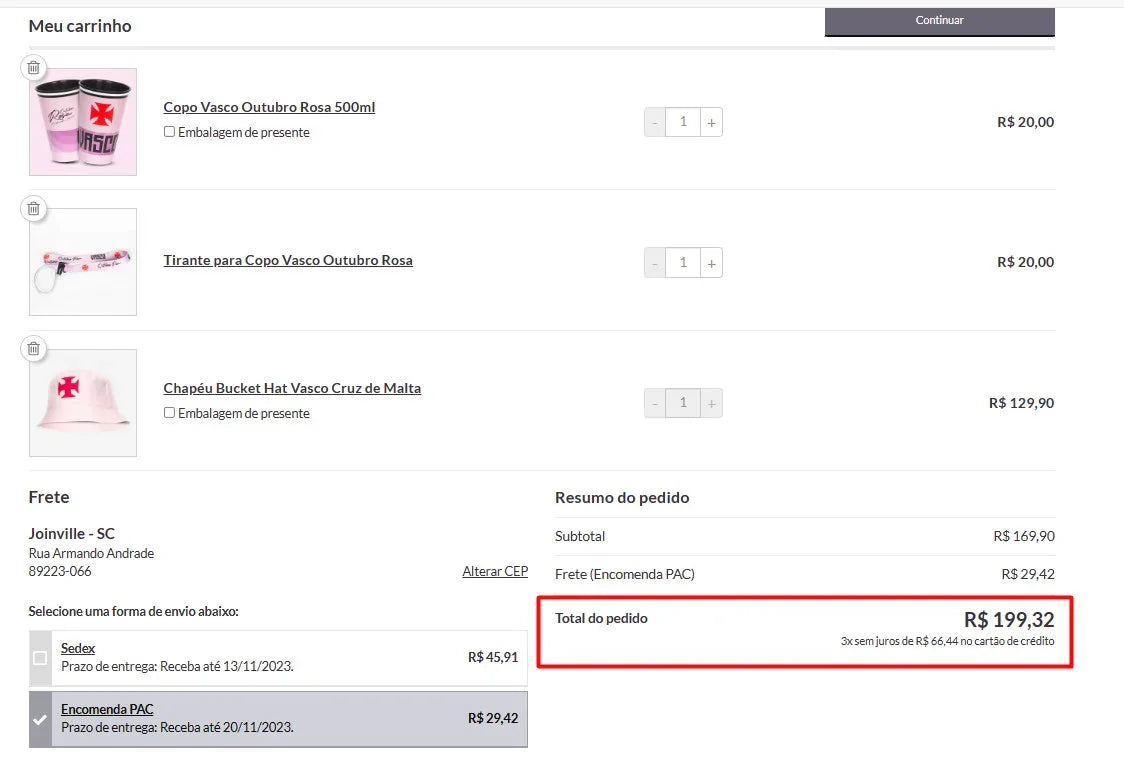Click the Chapéu price R$ 129,90

pos(1021,403)
